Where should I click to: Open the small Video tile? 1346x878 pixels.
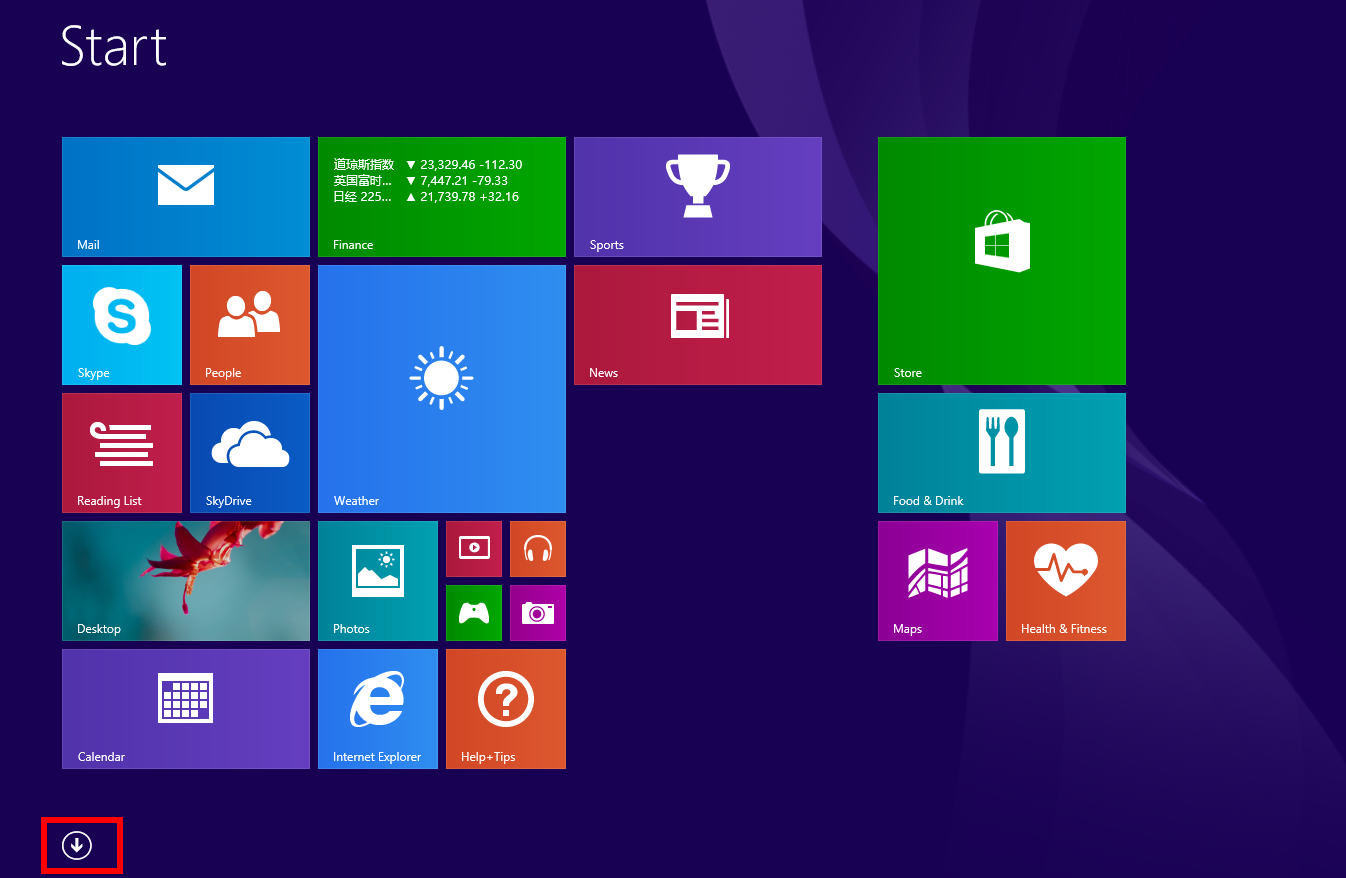(x=474, y=549)
